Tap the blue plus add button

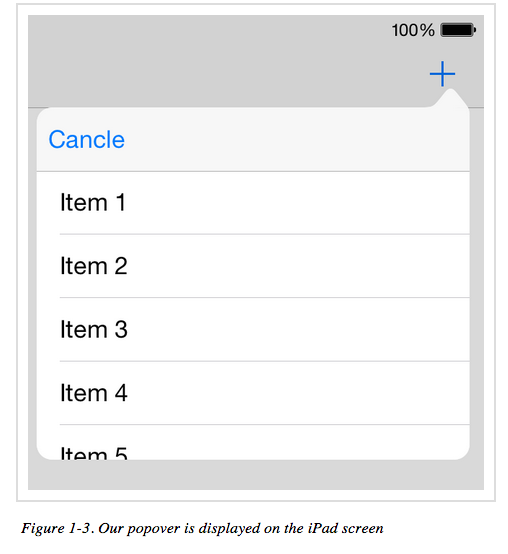pyautogui.click(x=442, y=73)
